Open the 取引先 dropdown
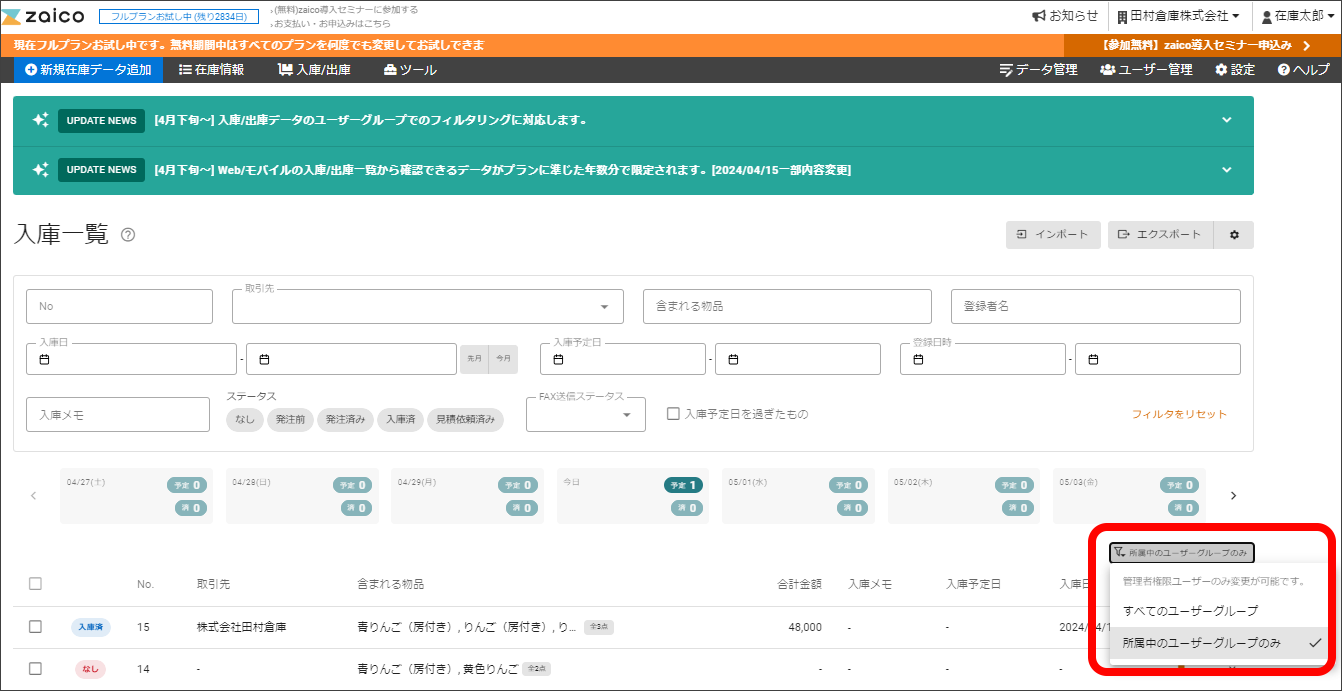This screenshot has width=1342, height=691. [x=427, y=307]
